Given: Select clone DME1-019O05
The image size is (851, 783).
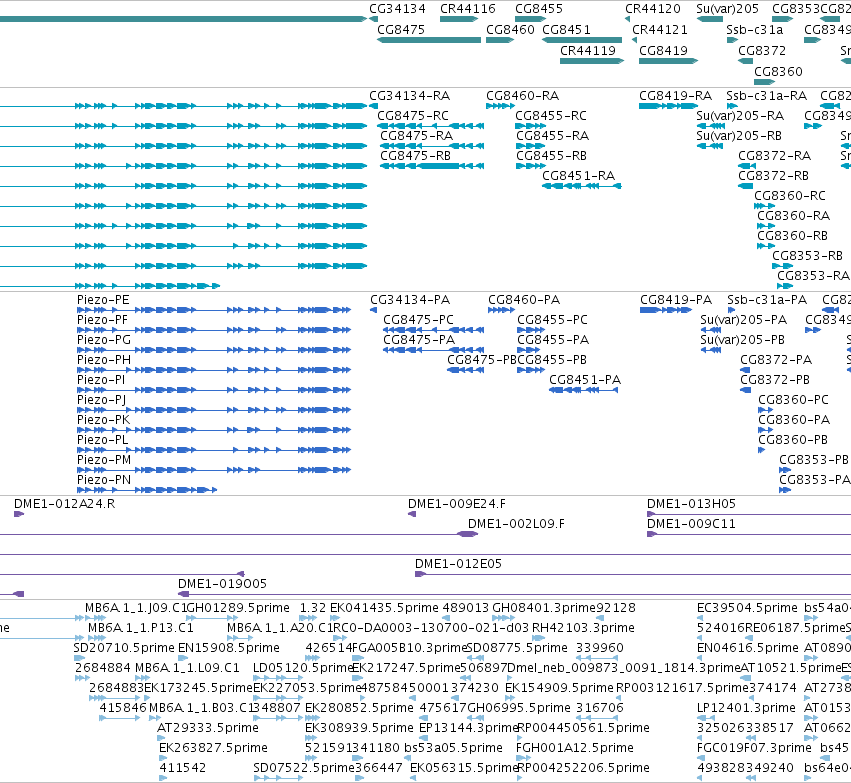Looking at the screenshot, I should tap(223, 584).
